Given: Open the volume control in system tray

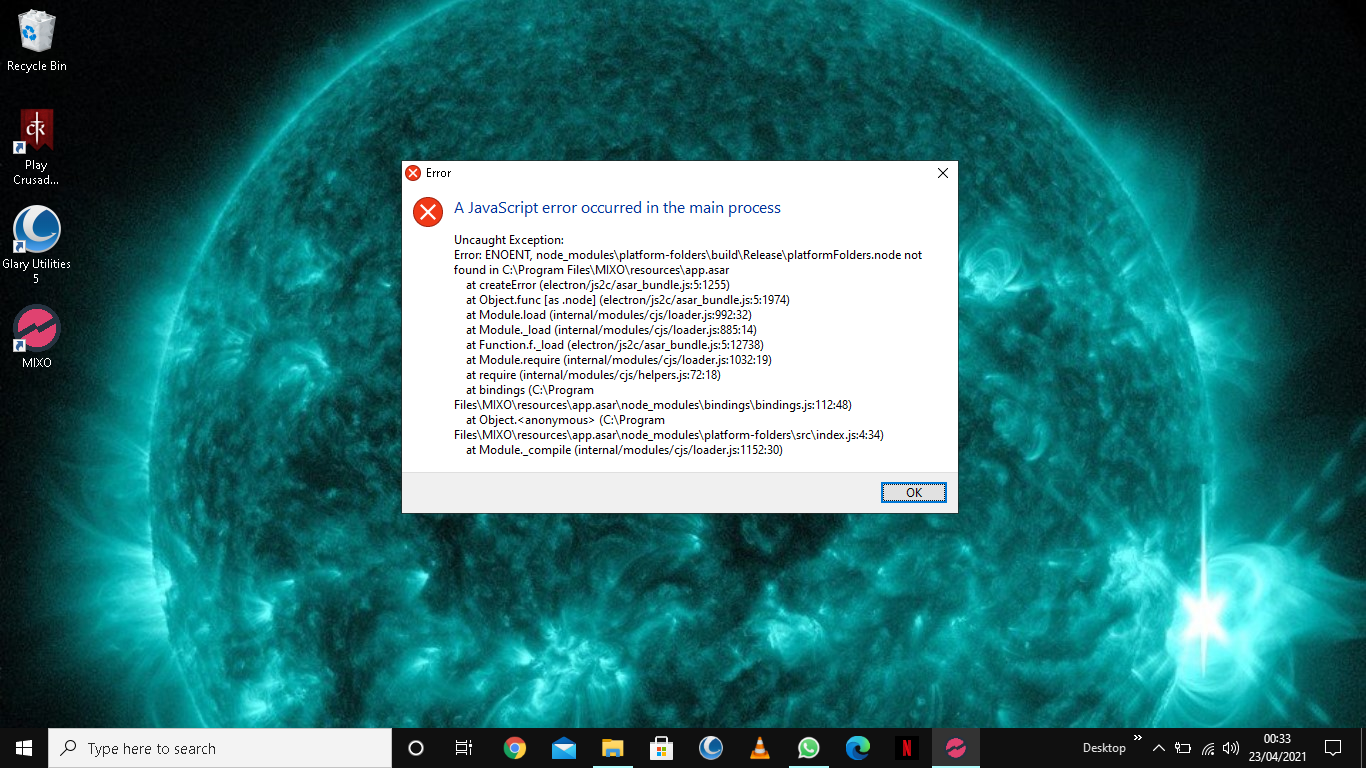Looking at the screenshot, I should point(1231,748).
